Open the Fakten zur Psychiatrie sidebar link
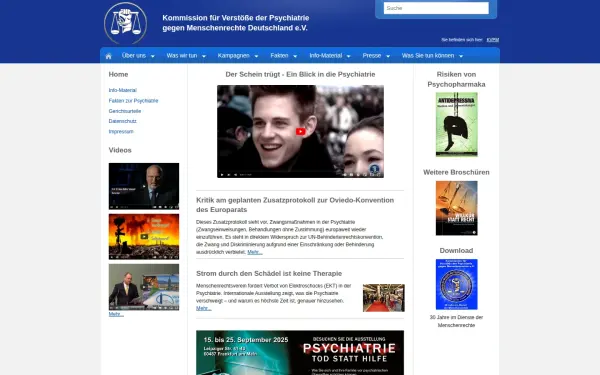The width and height of the screenshot is (600, 375). pyautogui.click(x=133, y=101)
